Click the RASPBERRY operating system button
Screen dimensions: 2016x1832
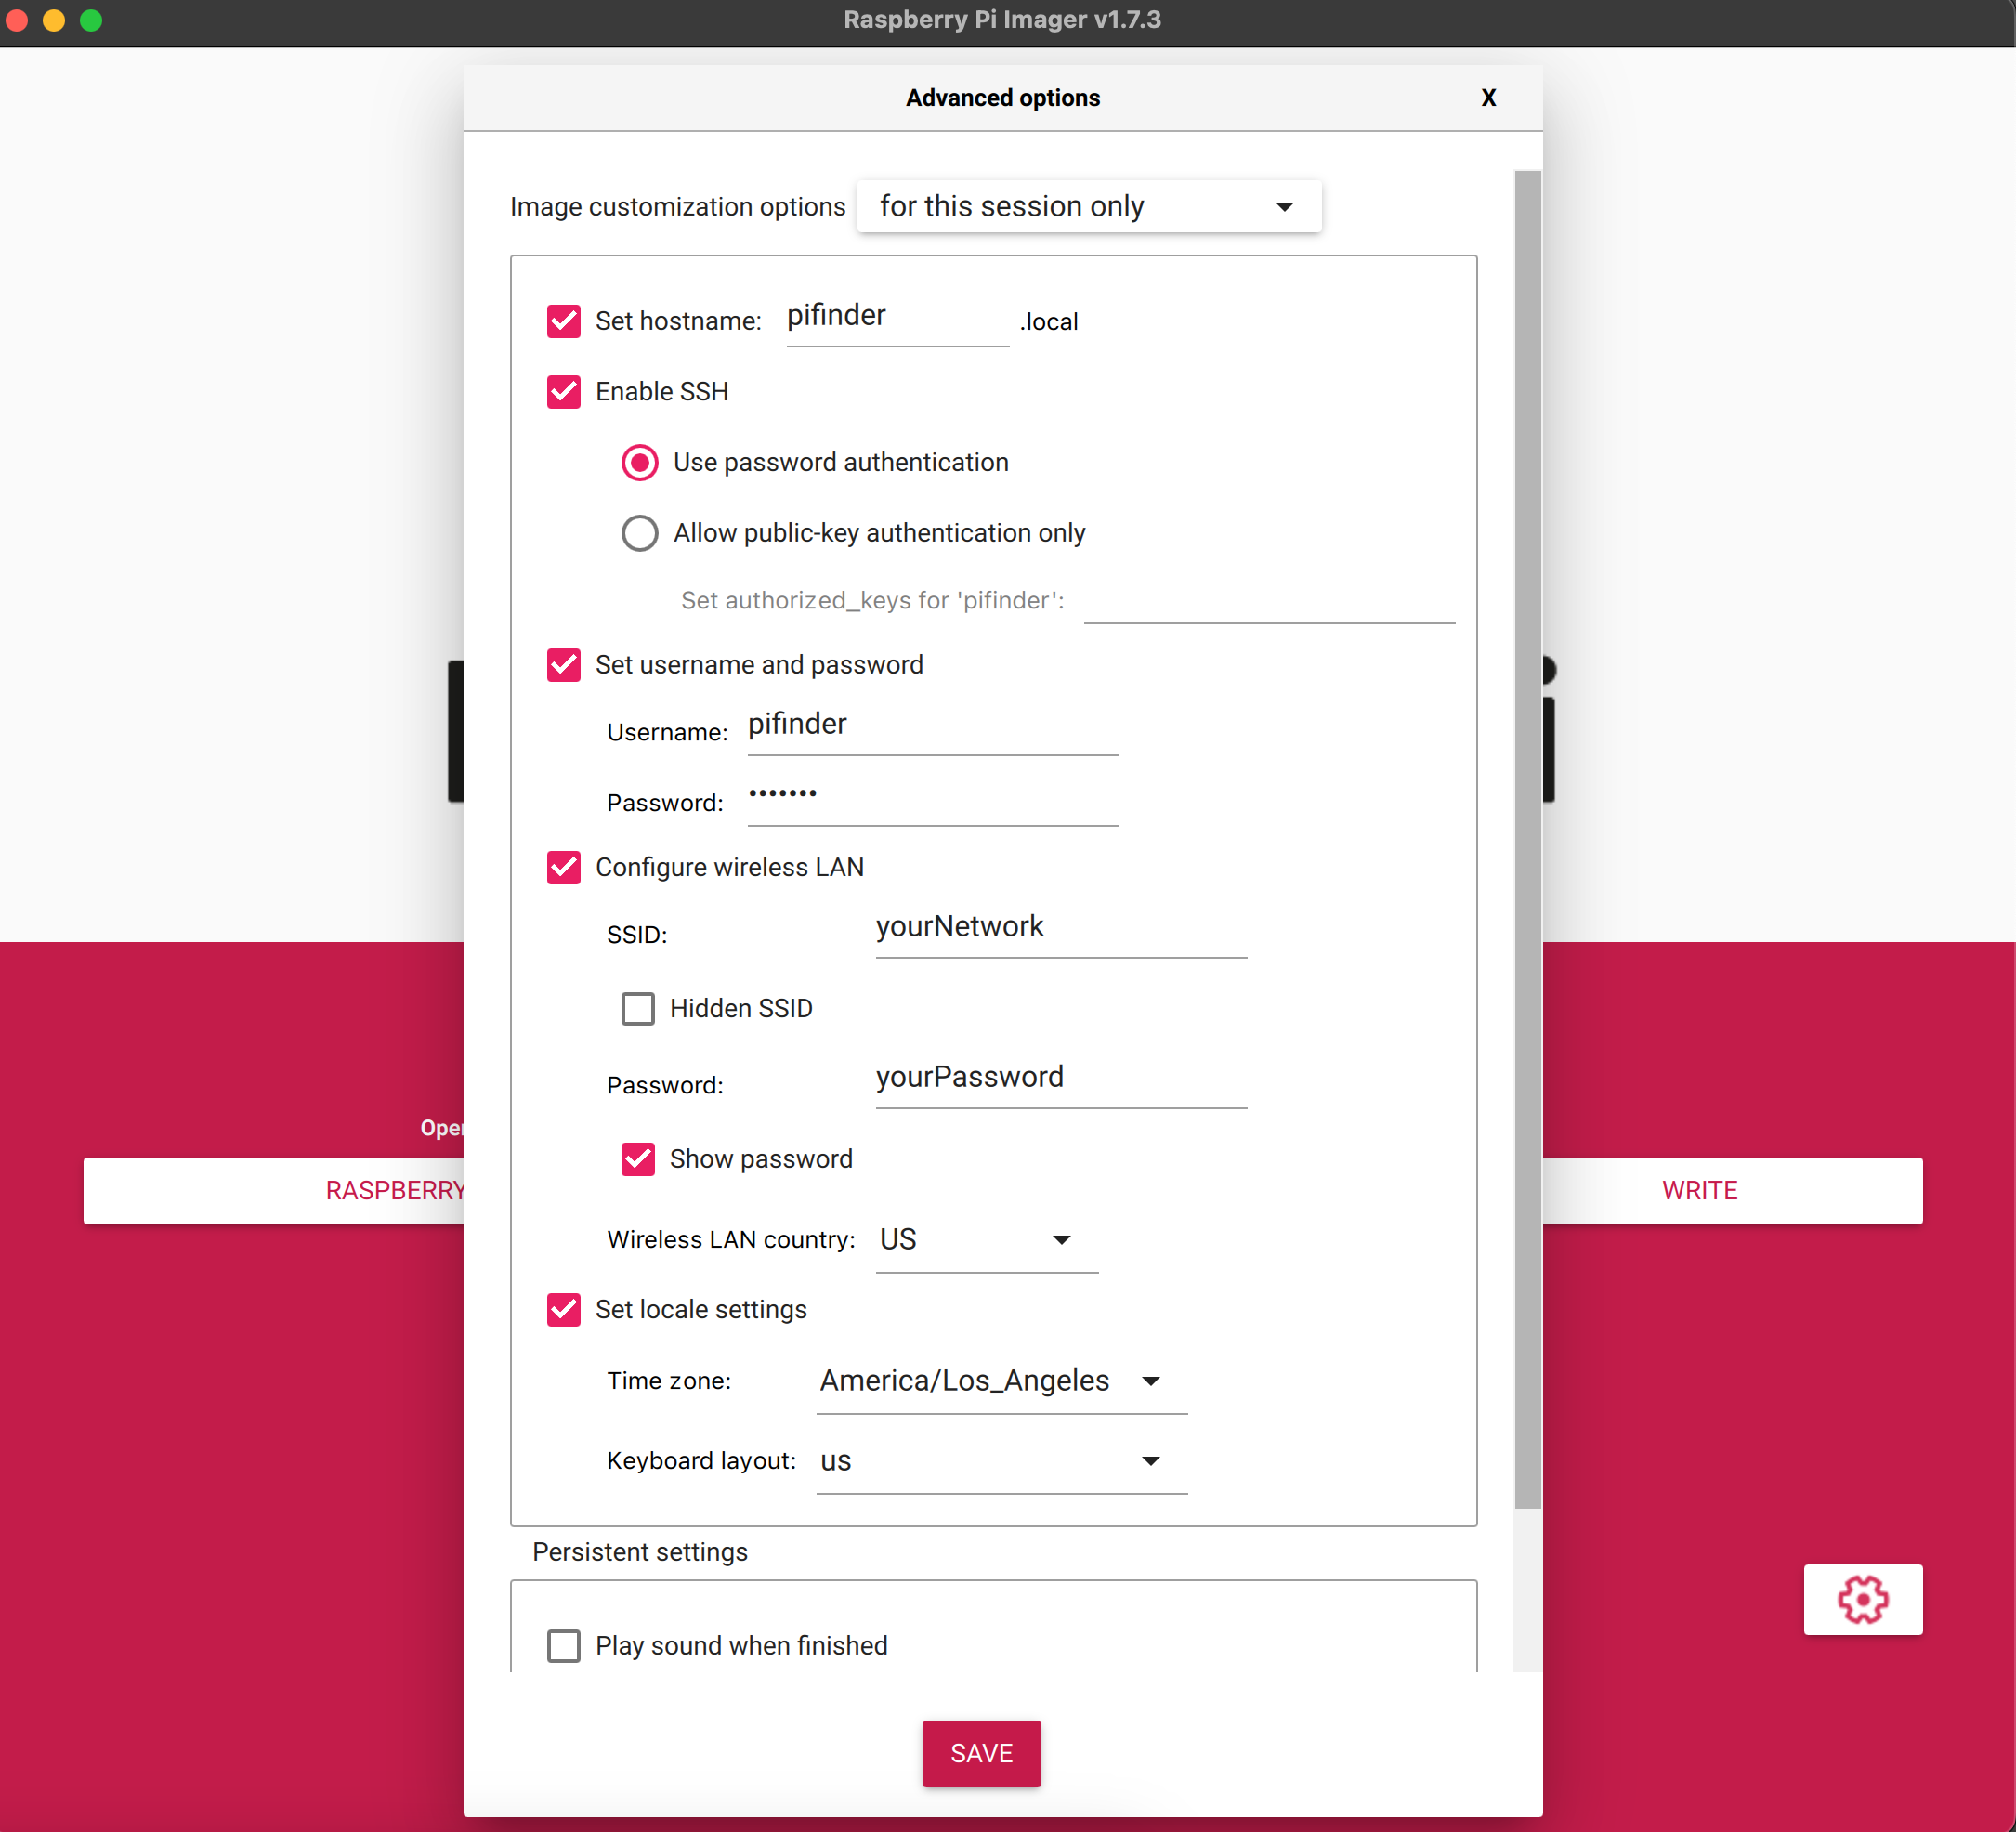pos(274,1190)
